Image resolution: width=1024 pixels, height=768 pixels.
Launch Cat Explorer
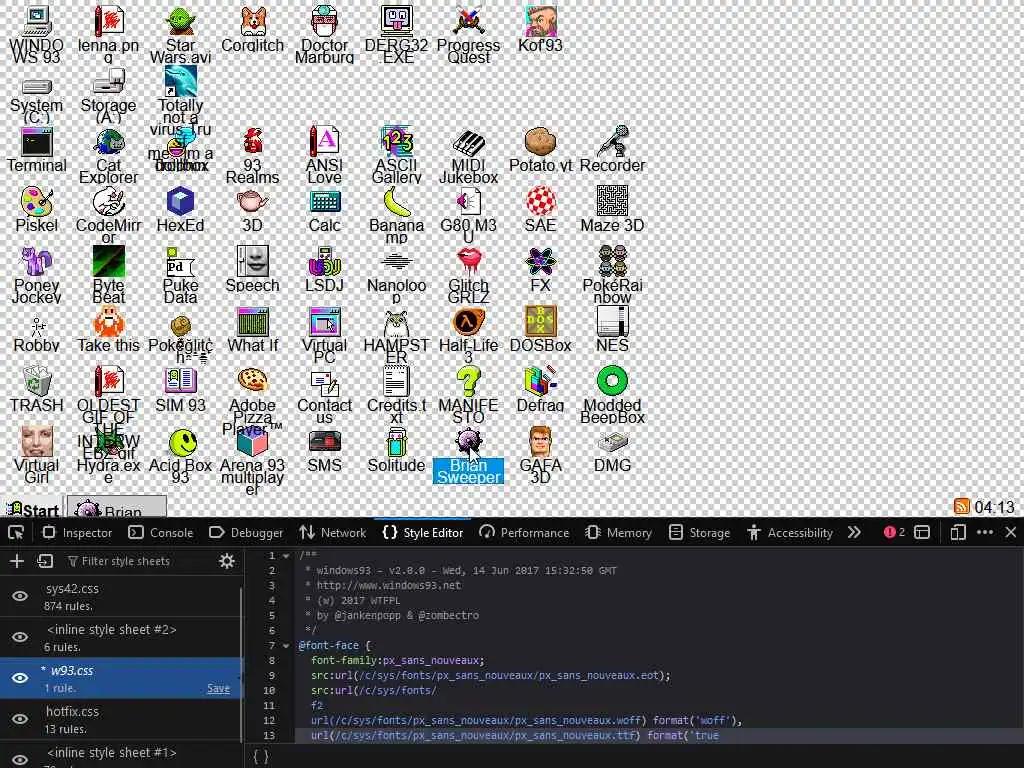pyautogui.click(x=108, y=155)
